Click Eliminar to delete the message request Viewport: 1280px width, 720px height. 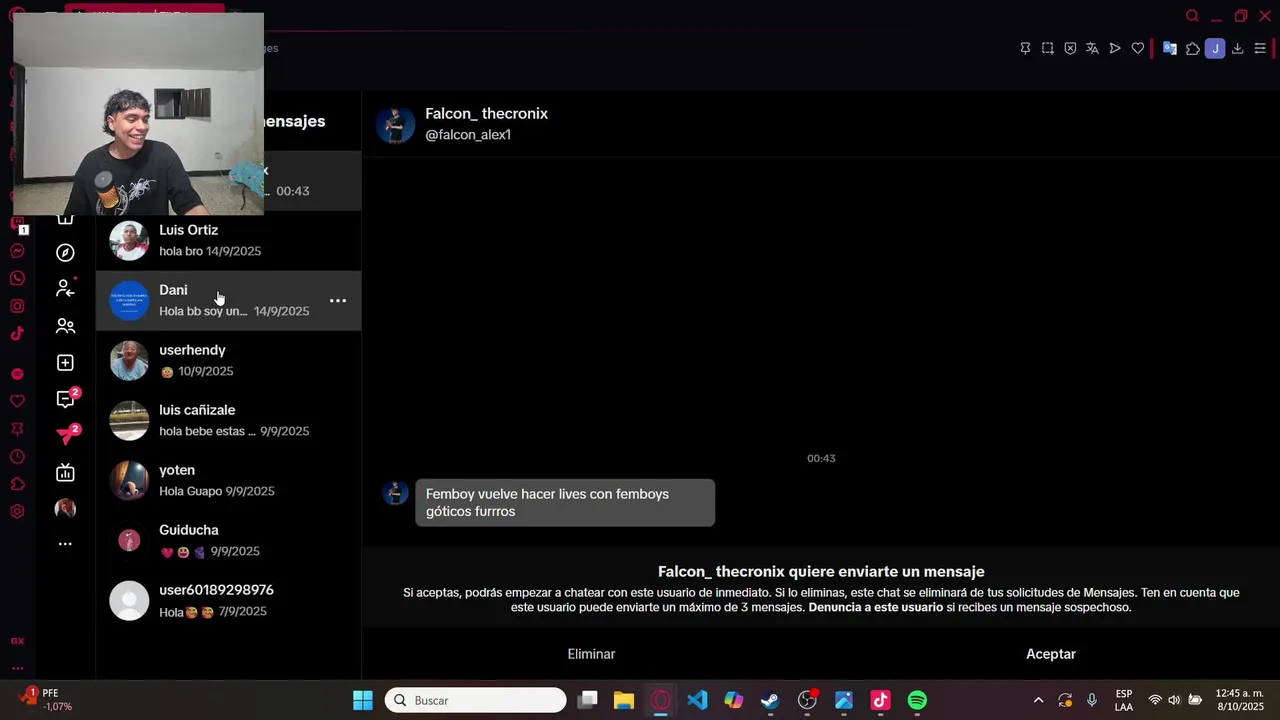click(x=591, y=654)
